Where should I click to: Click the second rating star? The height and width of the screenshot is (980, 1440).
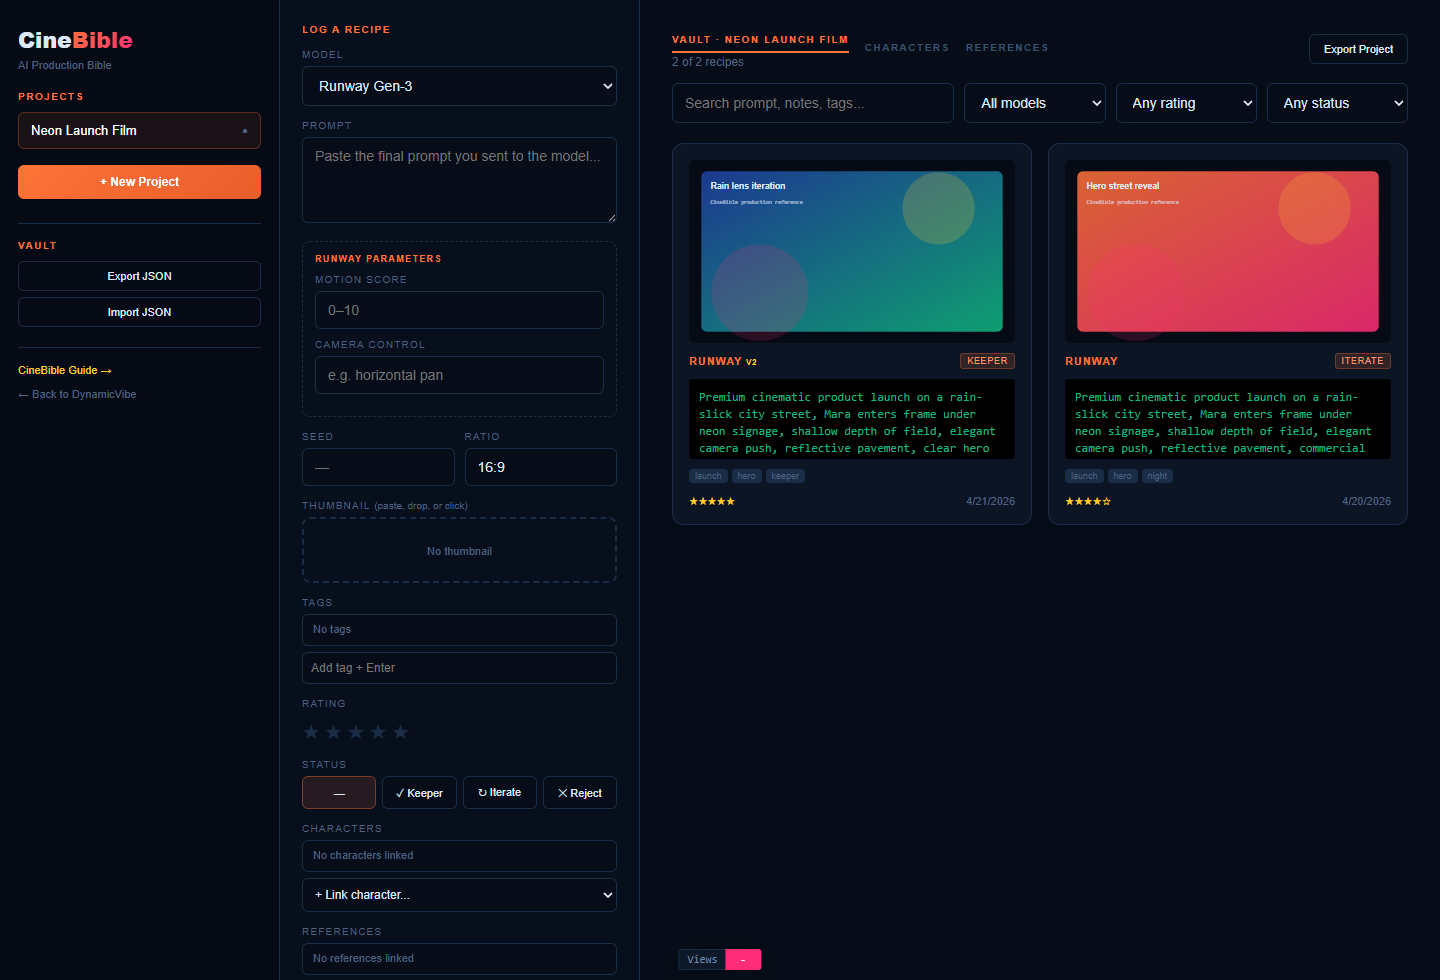pyautogui.click(x=333, y=732)
